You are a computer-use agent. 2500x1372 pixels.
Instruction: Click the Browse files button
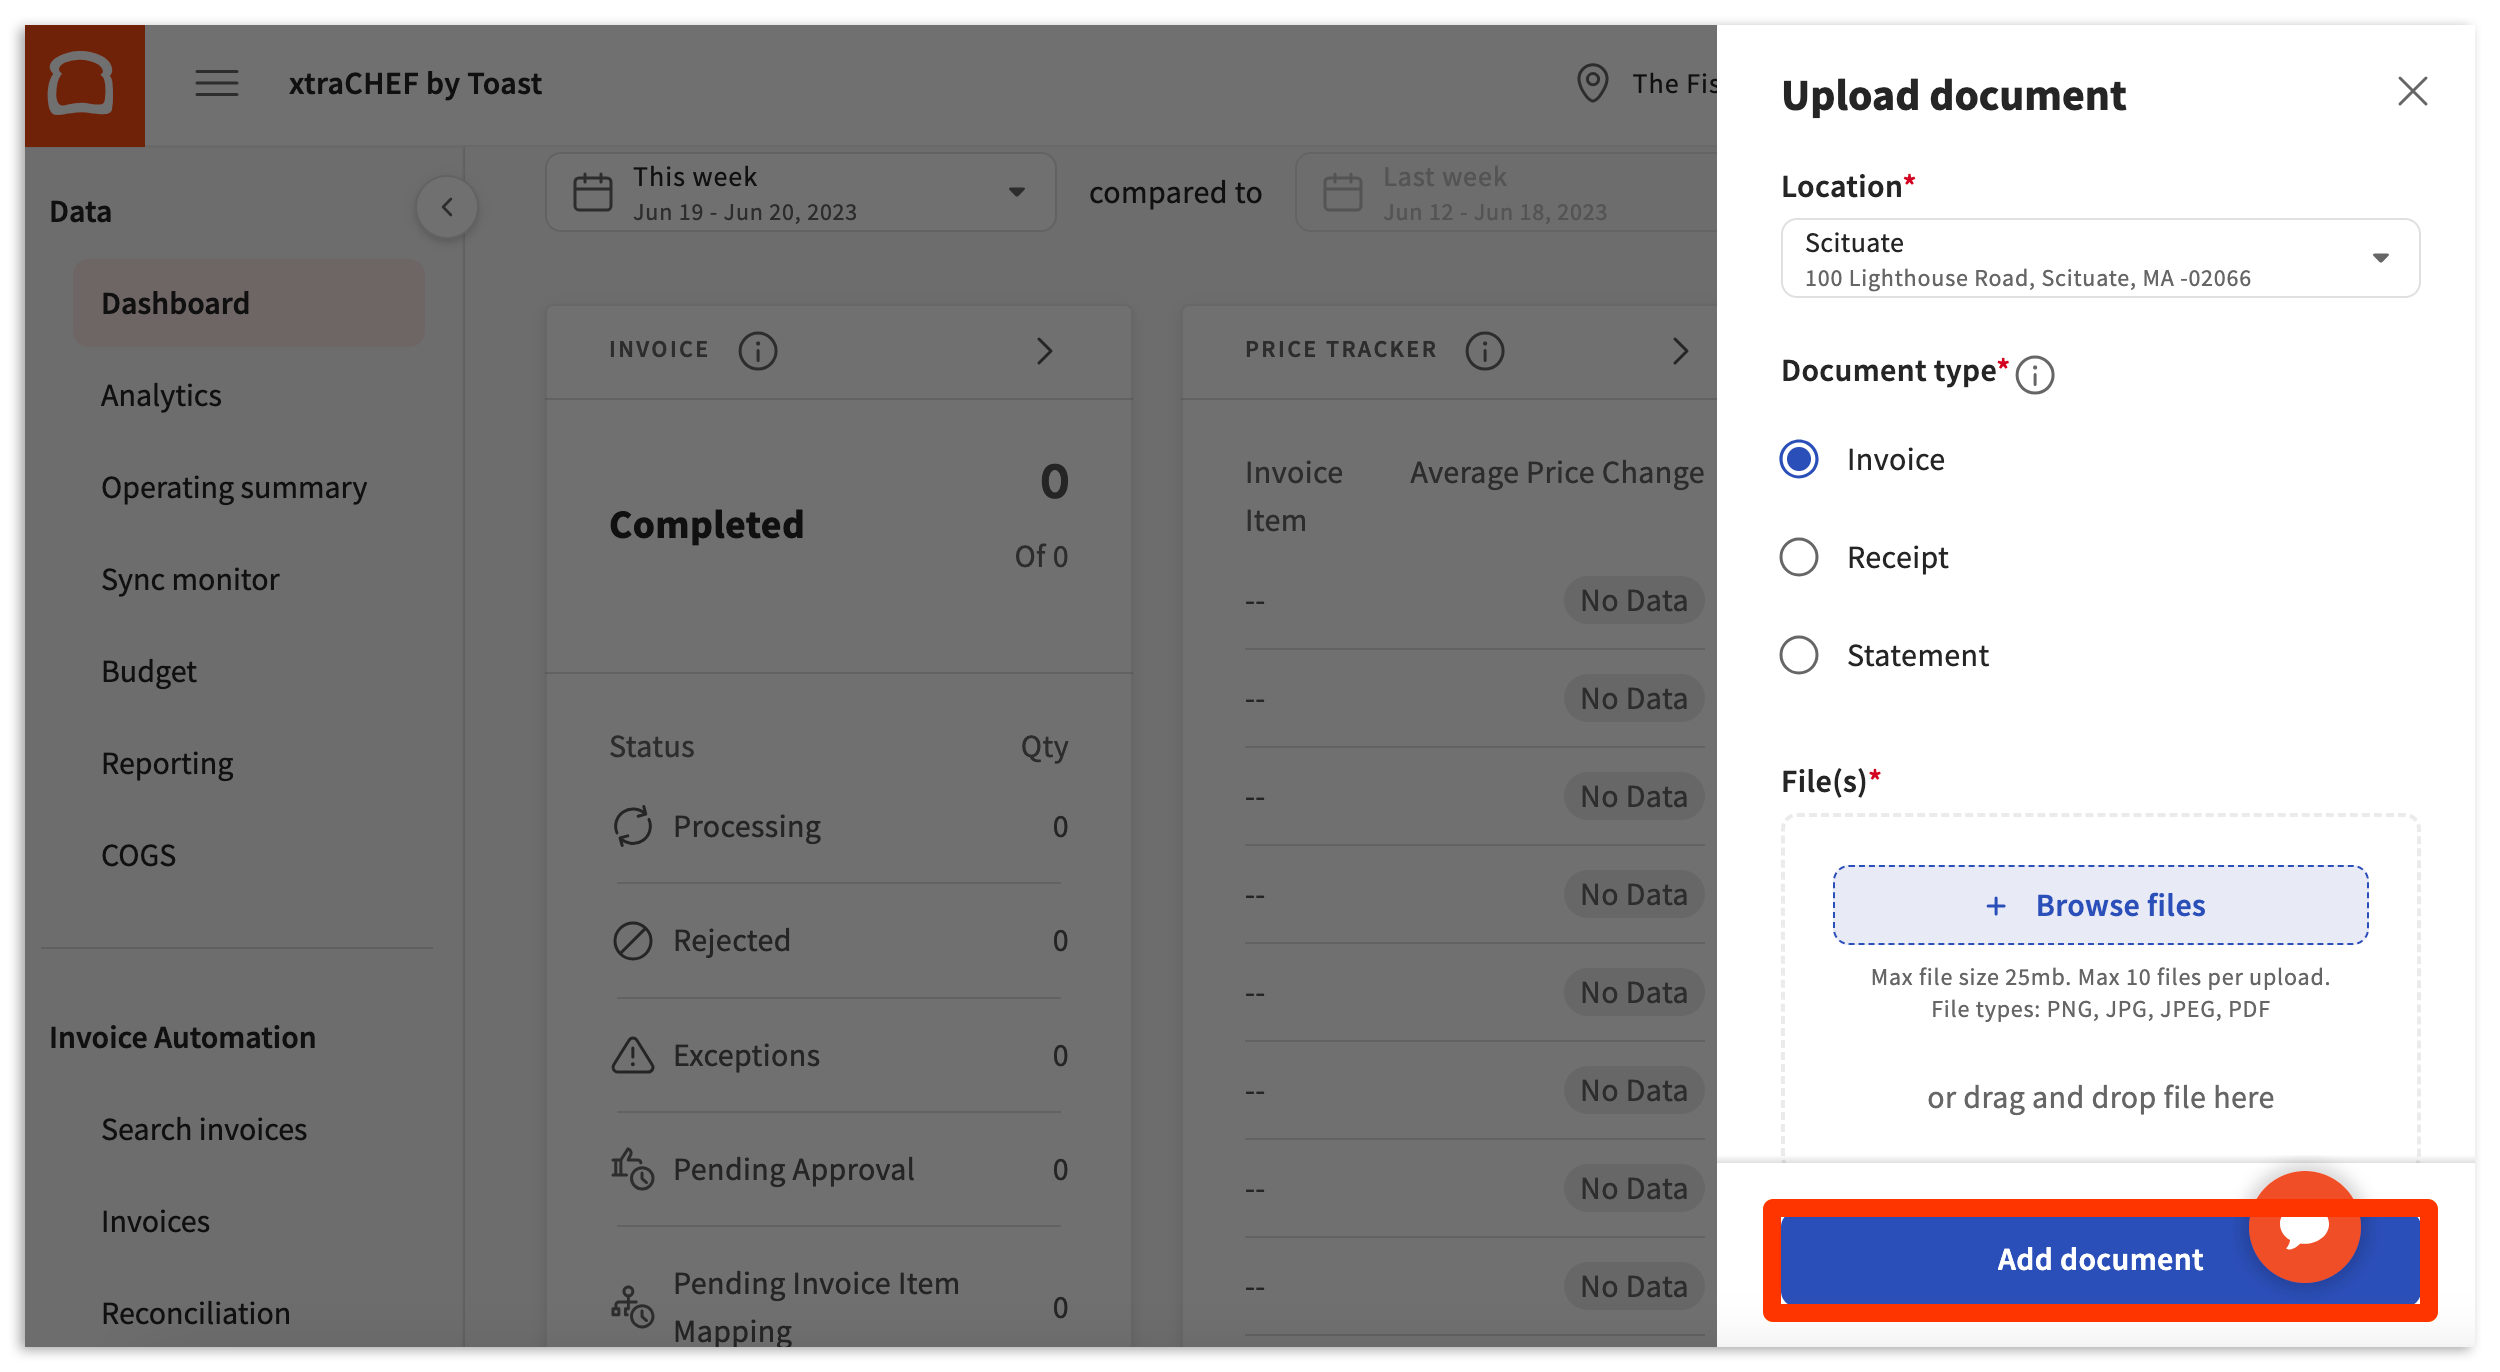pos(2100,906)
